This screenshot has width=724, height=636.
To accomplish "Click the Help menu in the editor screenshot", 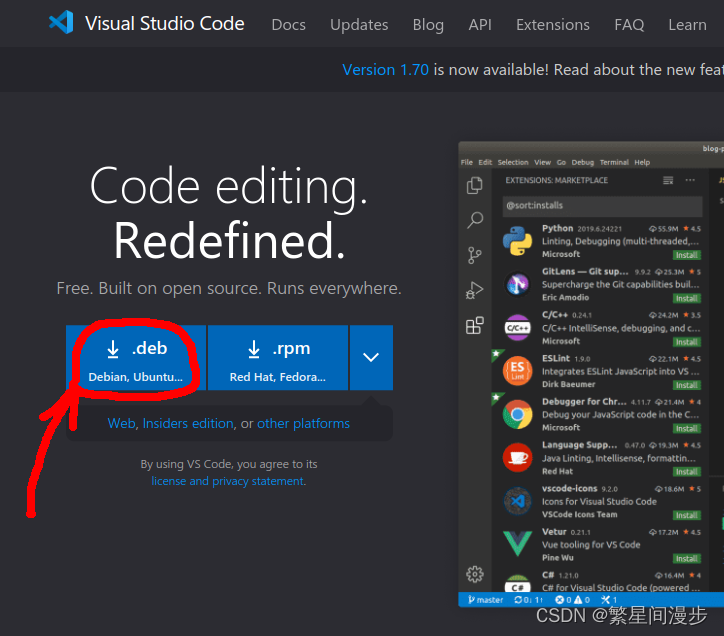I will [642, 162].
